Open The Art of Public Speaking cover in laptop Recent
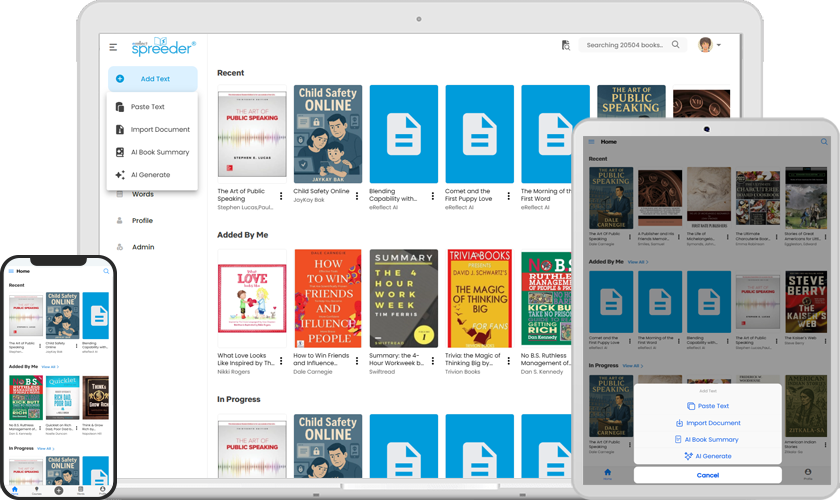Image resolution: width=840 pixels, height=500 pixels. [252, 134]
